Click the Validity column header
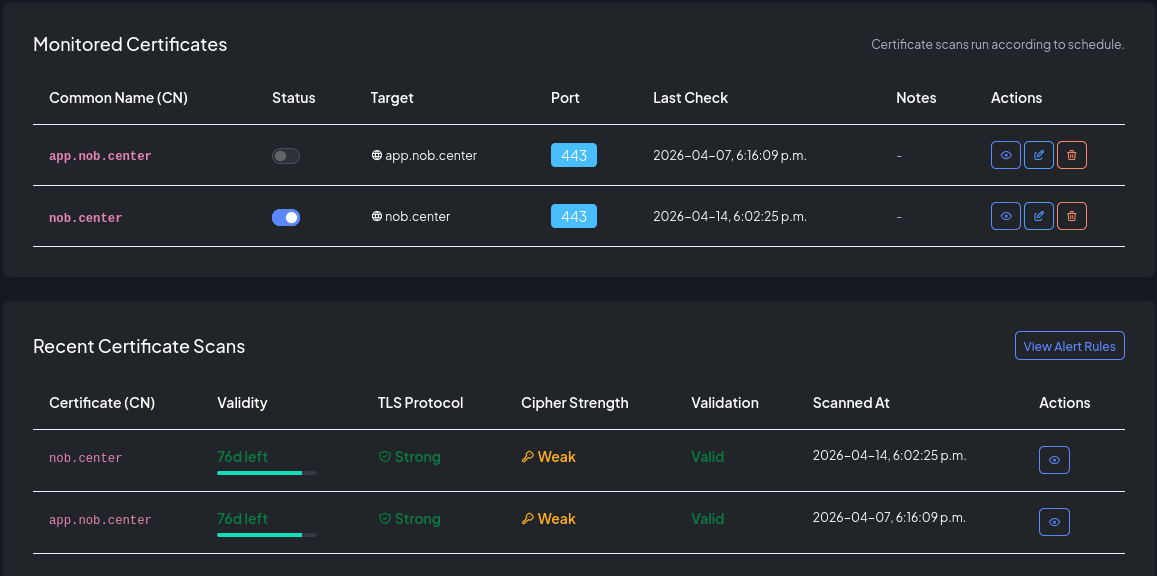This screenshot has width=1157, height=576. (x=242, y=403)
